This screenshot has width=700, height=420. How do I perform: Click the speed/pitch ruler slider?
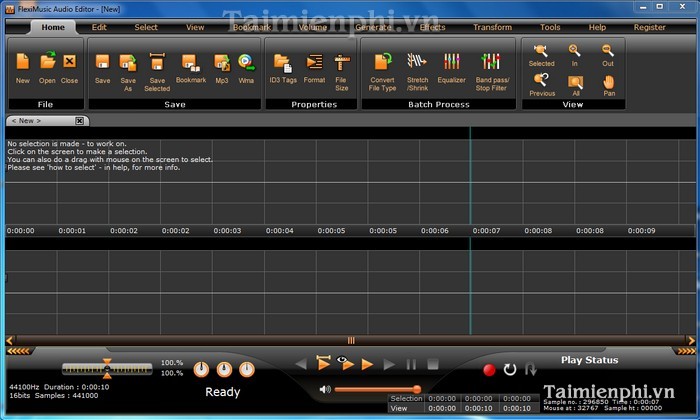point(107,369)
